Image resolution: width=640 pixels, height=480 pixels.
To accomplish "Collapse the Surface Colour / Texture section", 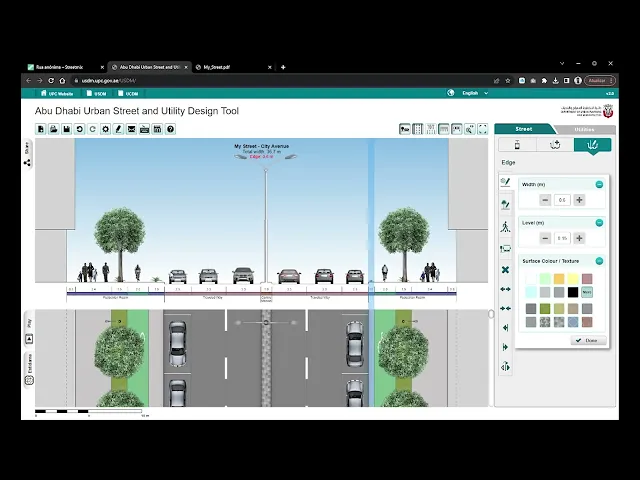I will click(599, 261).
